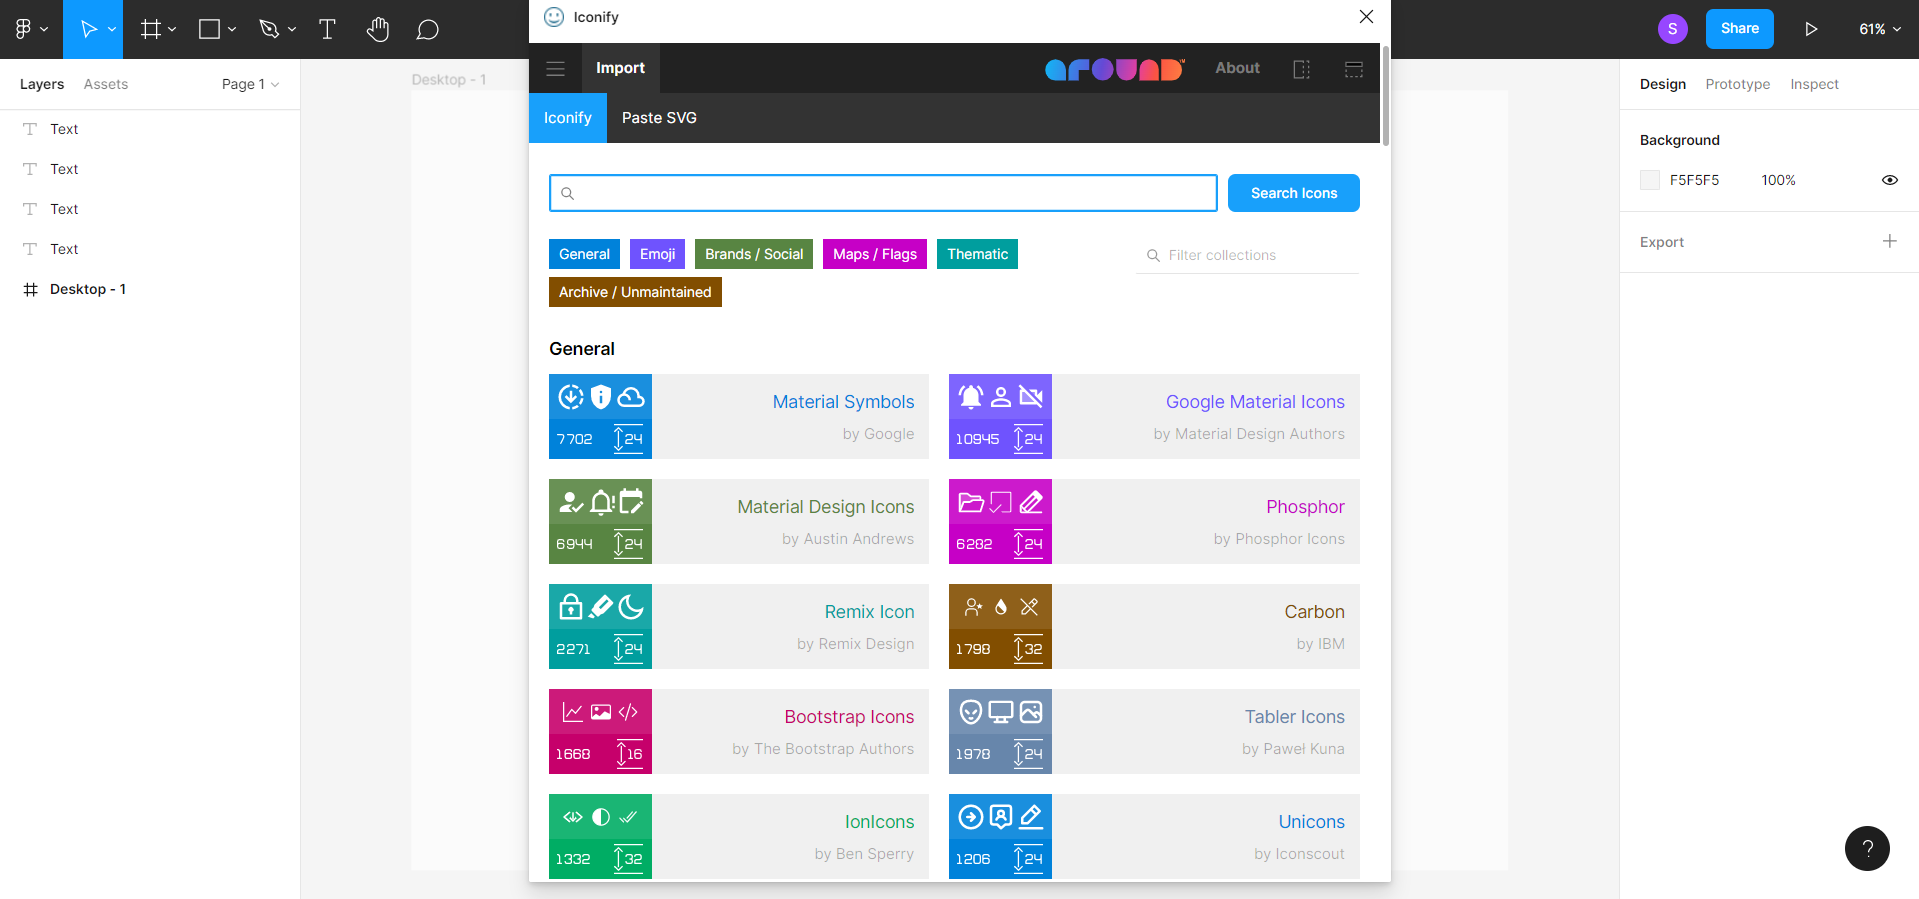Select the Rectangle shape tool

click(209, 29)
